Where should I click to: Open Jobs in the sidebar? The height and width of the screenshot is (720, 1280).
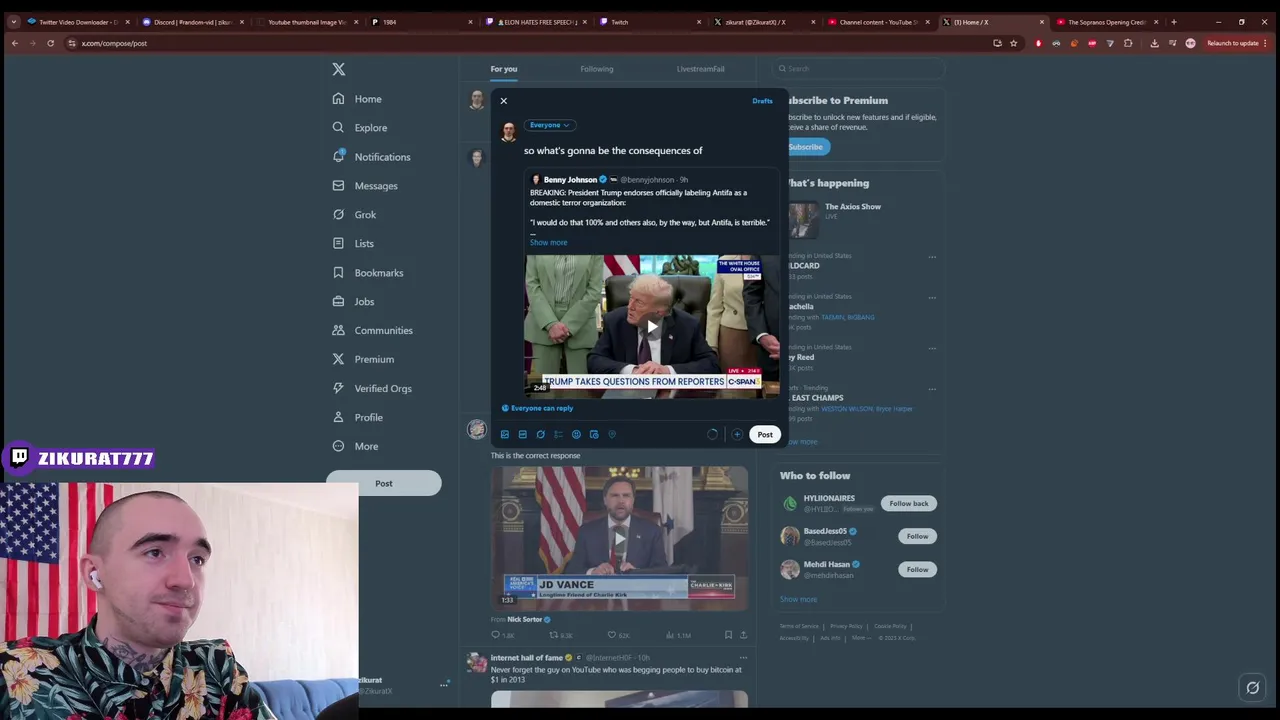353,302
